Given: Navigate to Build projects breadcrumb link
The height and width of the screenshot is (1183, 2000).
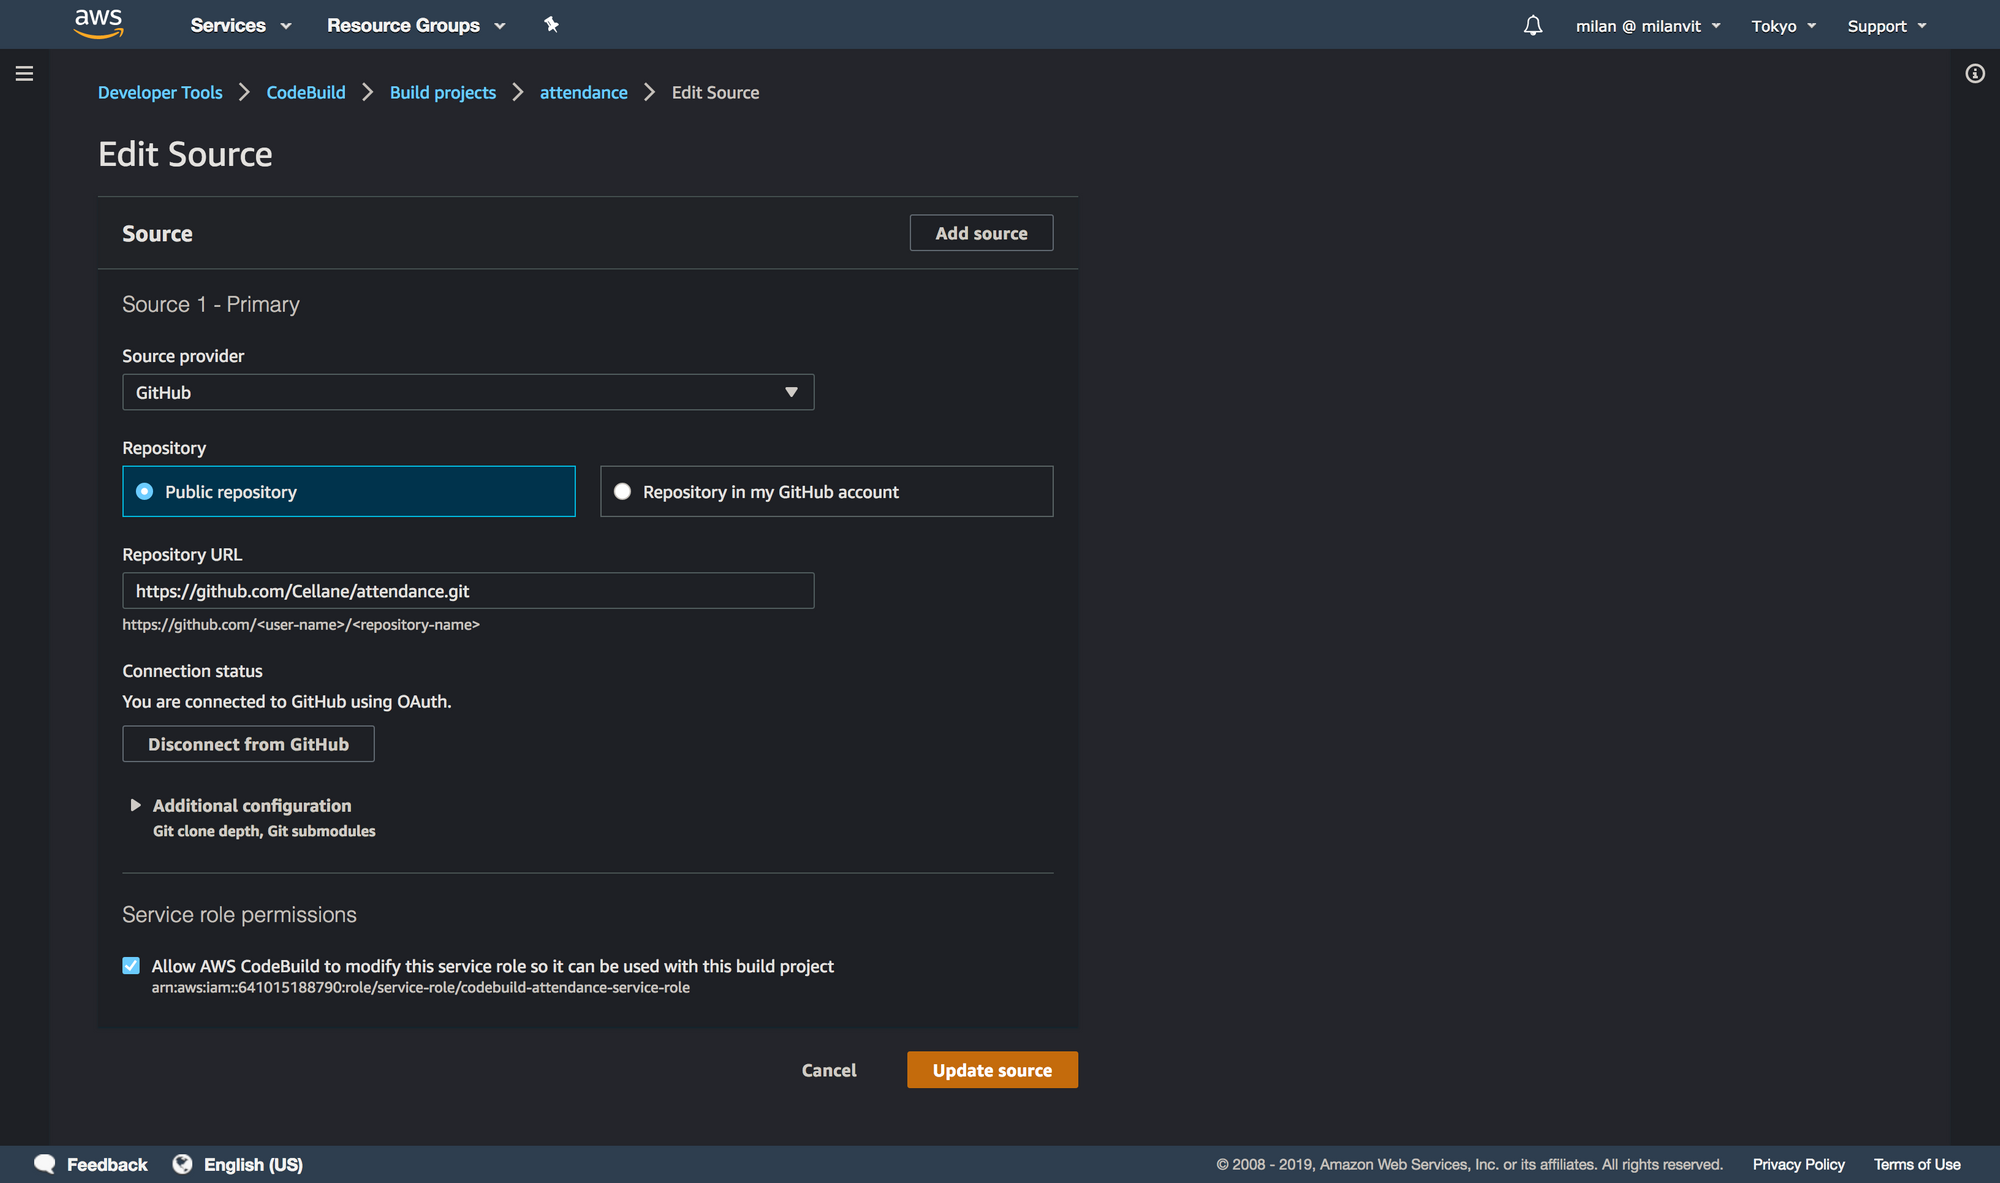Looking at the screenshot, I should [x=442, y=92].
